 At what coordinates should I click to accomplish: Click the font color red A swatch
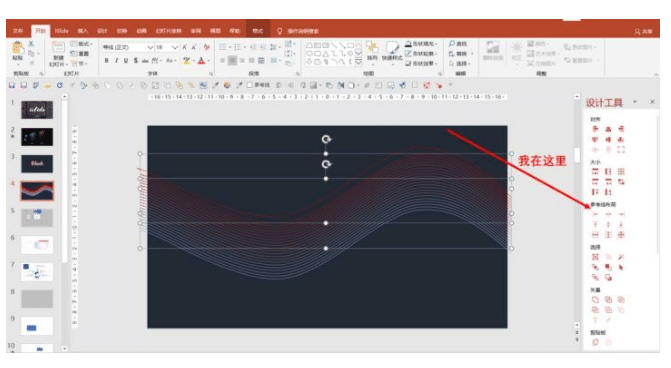coord(201,61)
